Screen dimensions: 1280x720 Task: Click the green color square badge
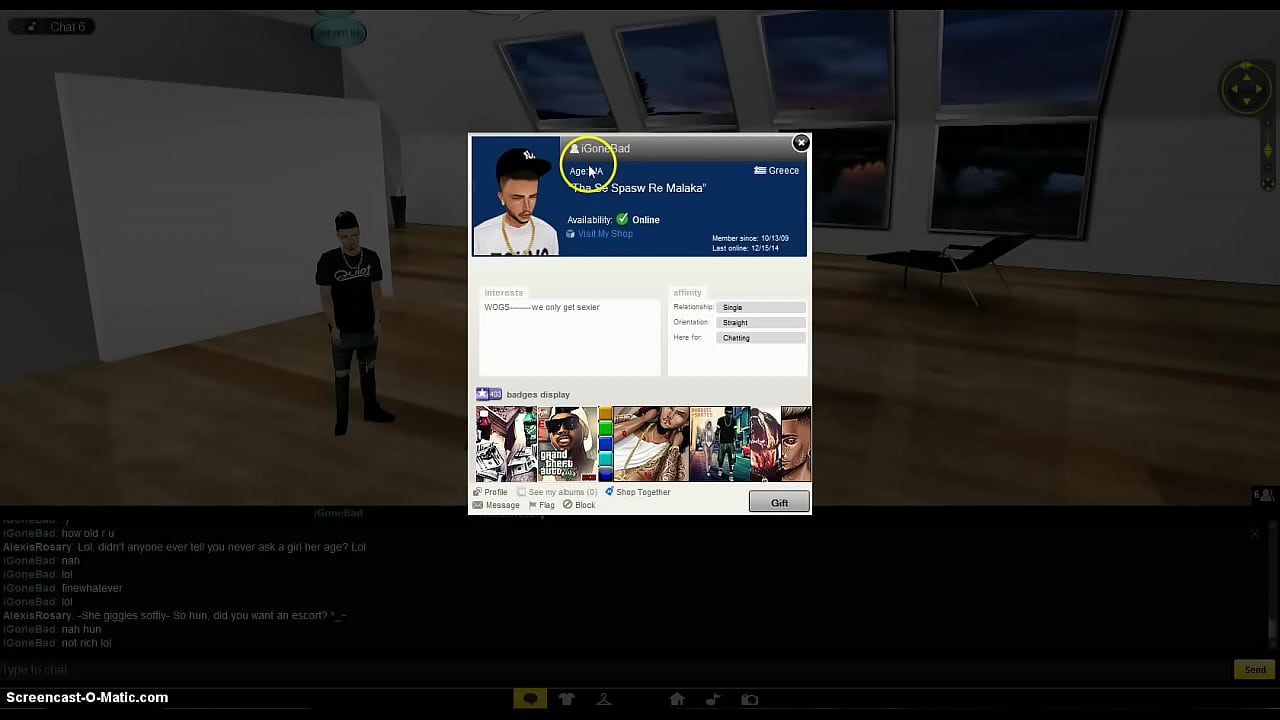(x=605, y=429)
